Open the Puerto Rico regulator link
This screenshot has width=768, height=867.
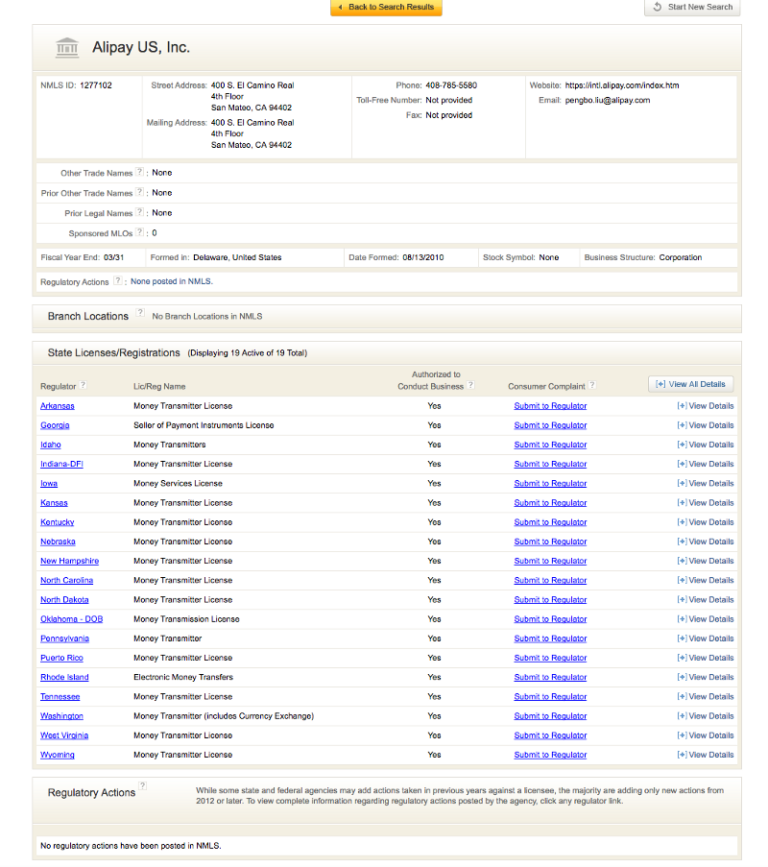[x=62, y=658]
